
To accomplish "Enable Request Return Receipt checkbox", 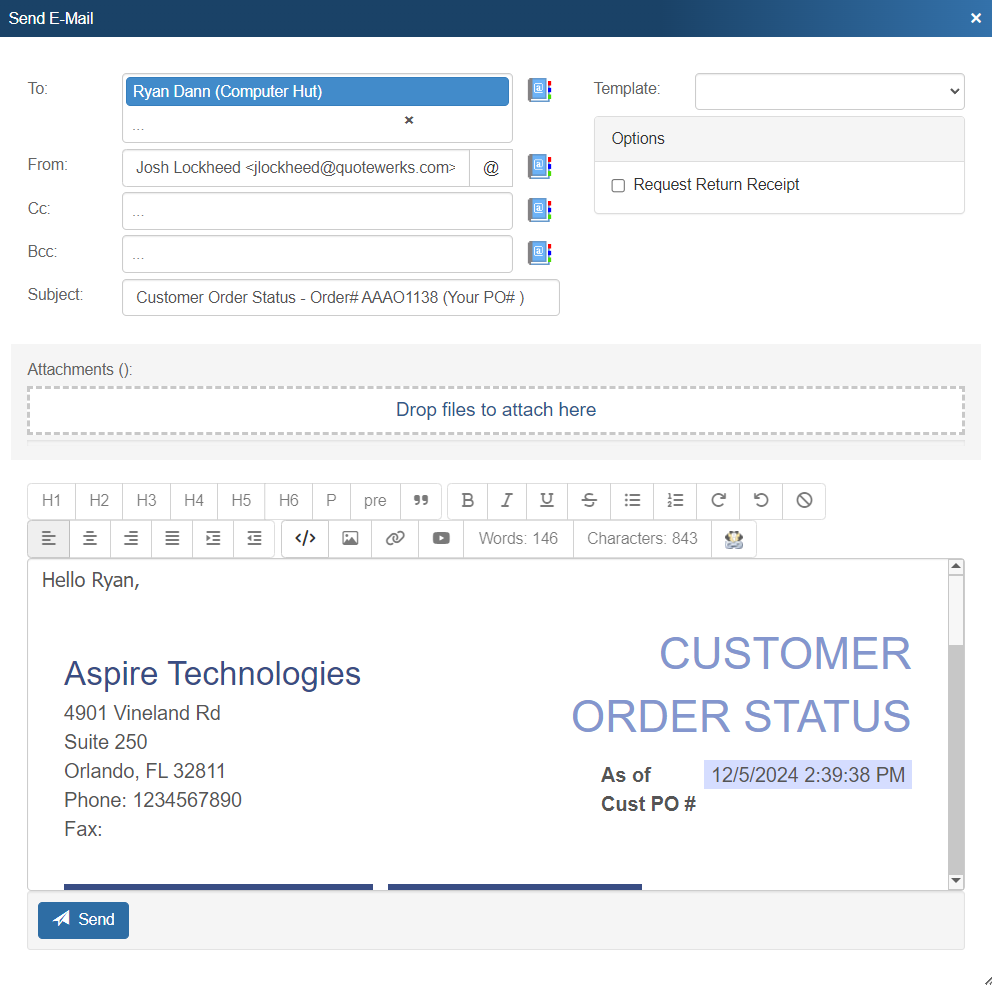I will [x=618, y=185].
